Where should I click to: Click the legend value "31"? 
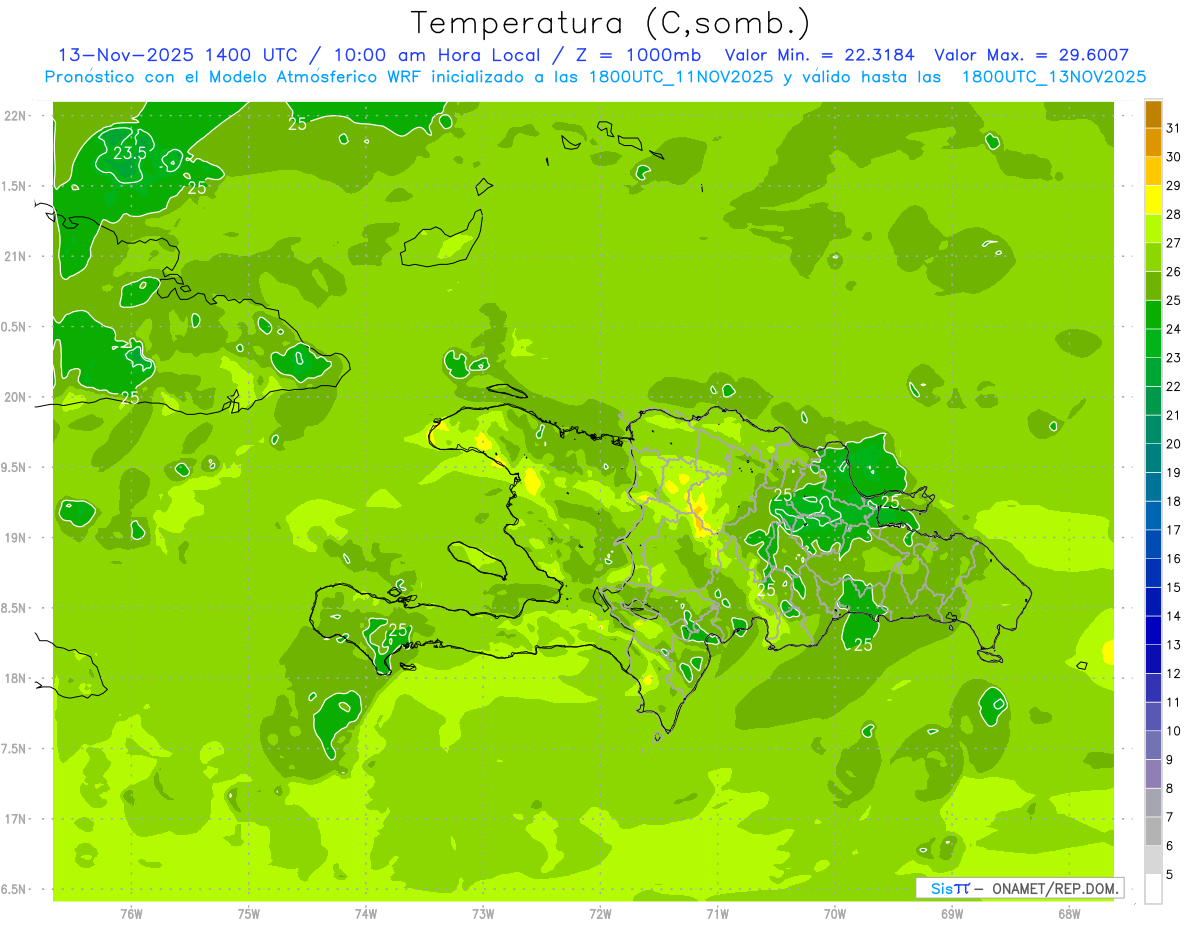coord(1174,128)
